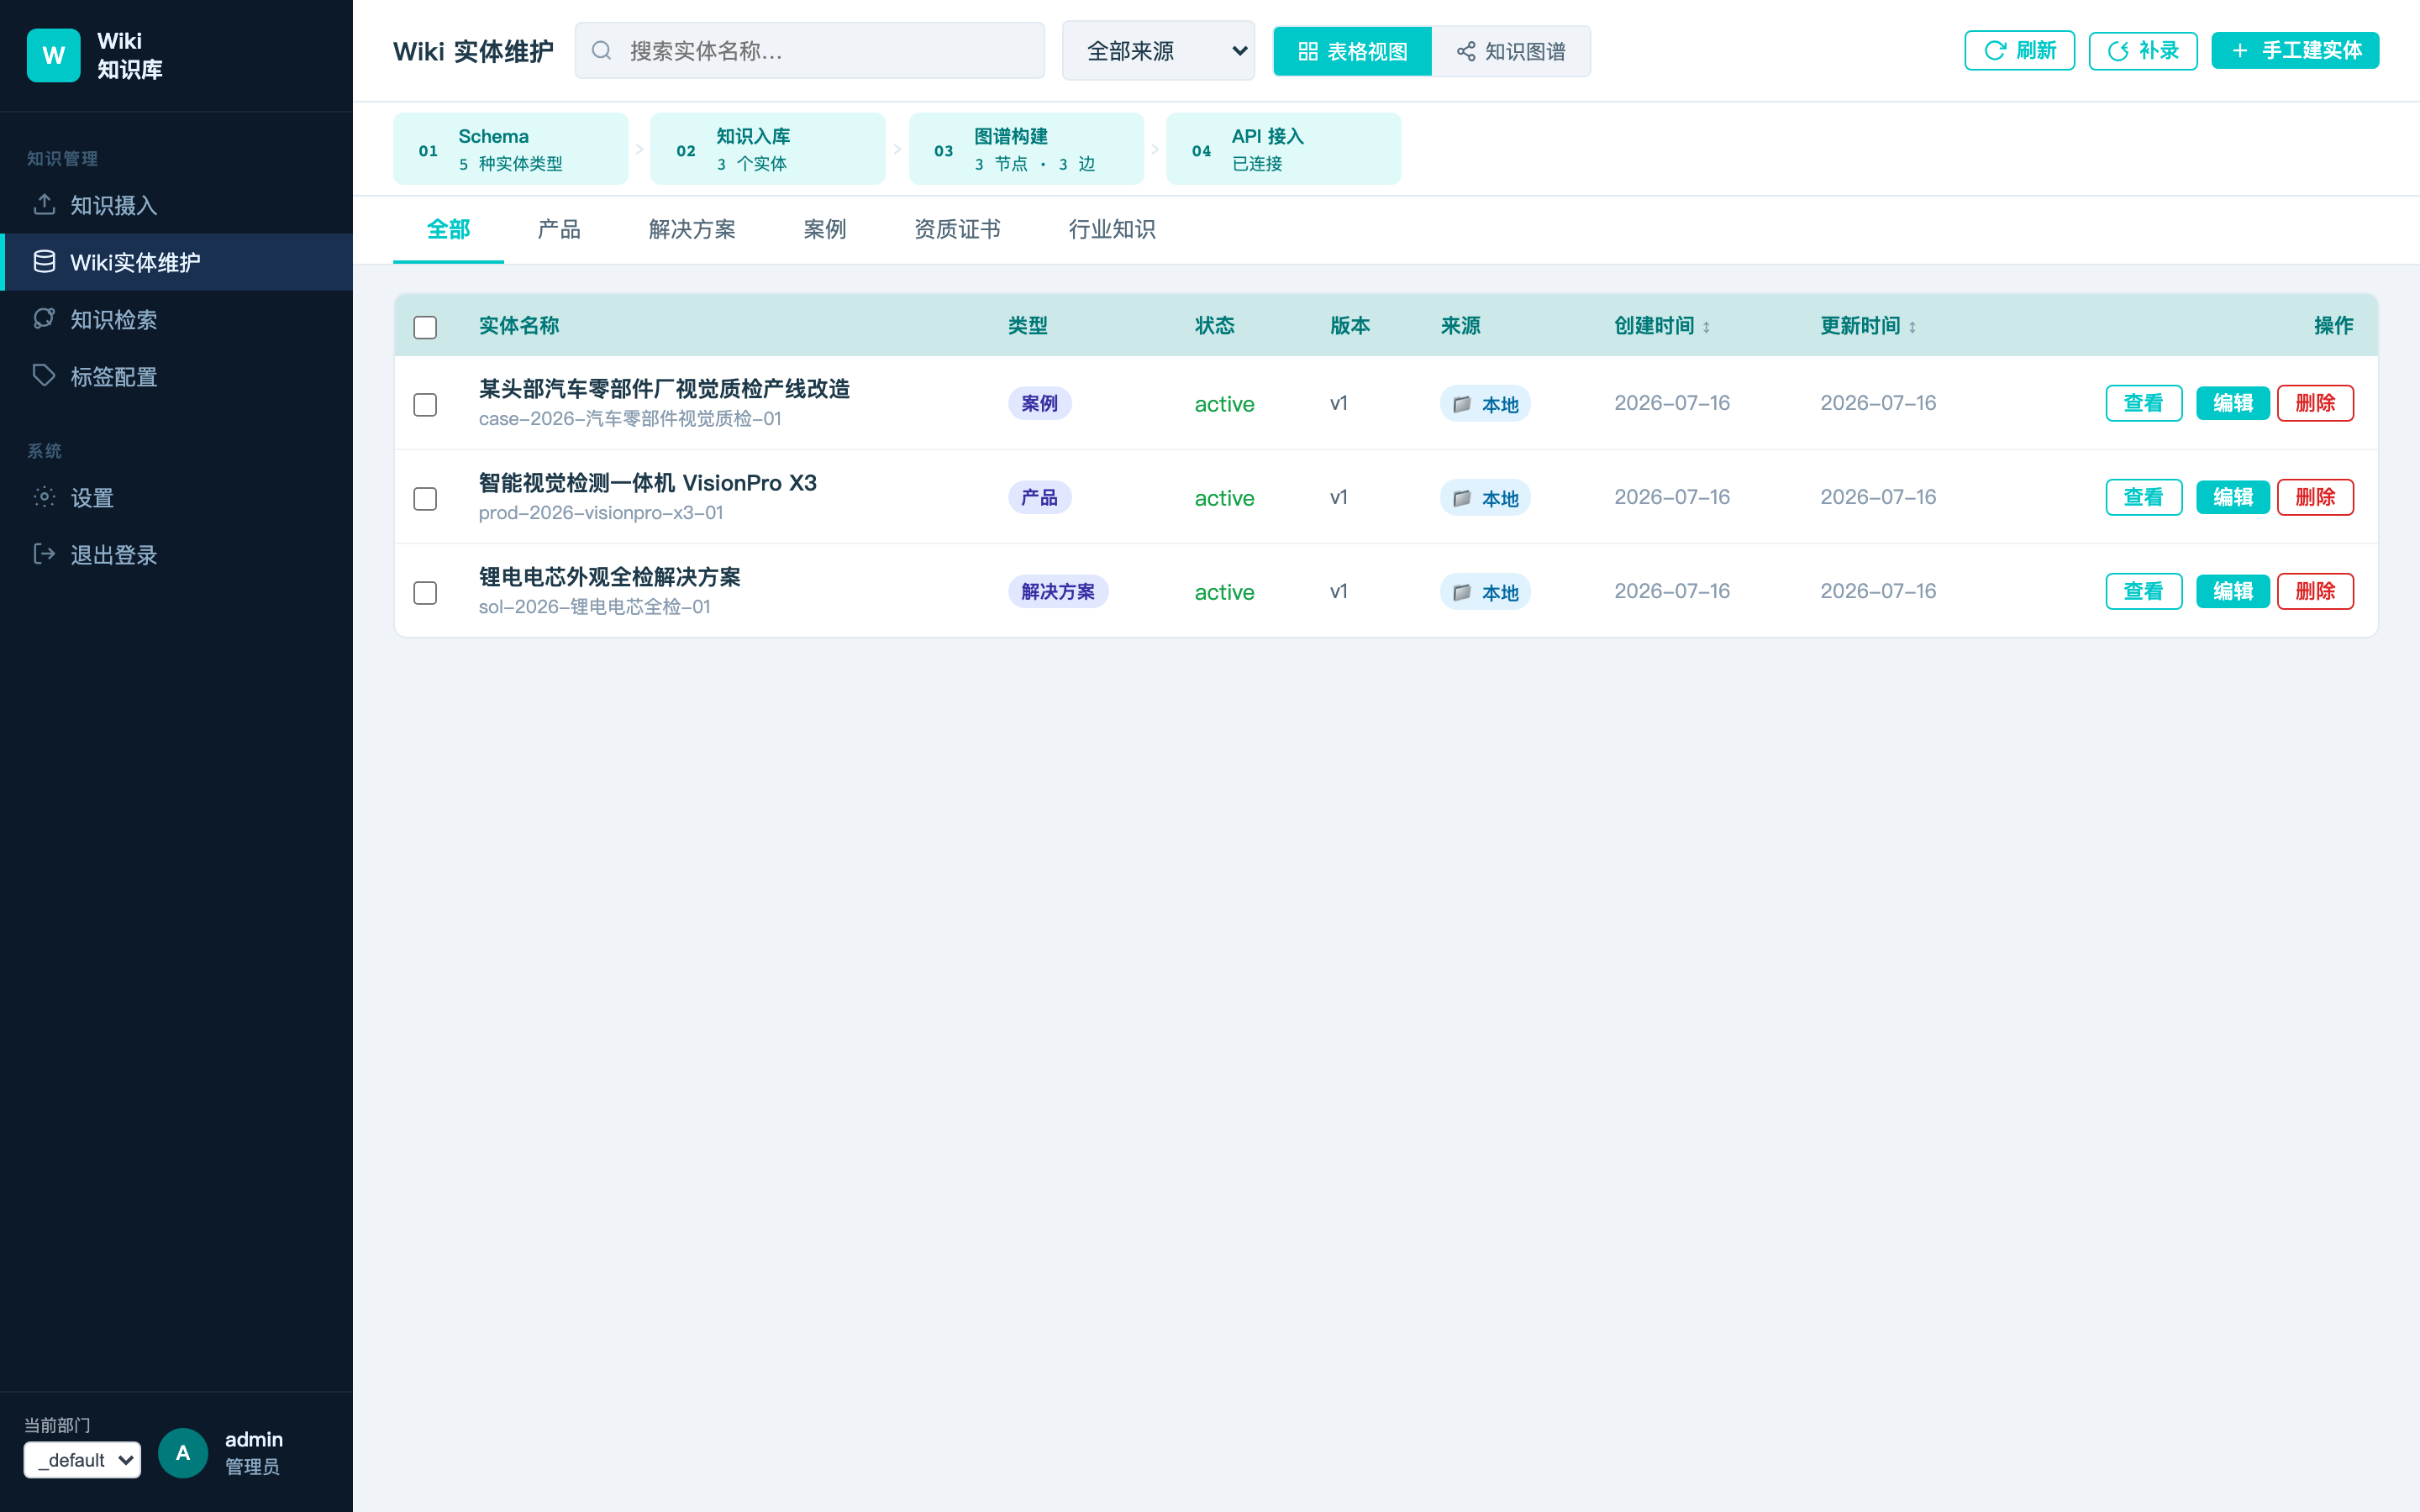This screenshot has height=1512, width=2420.
Task: Click the Wiki logo icon in sidebar
Action: pyautogui.click(x=53, y=54)
